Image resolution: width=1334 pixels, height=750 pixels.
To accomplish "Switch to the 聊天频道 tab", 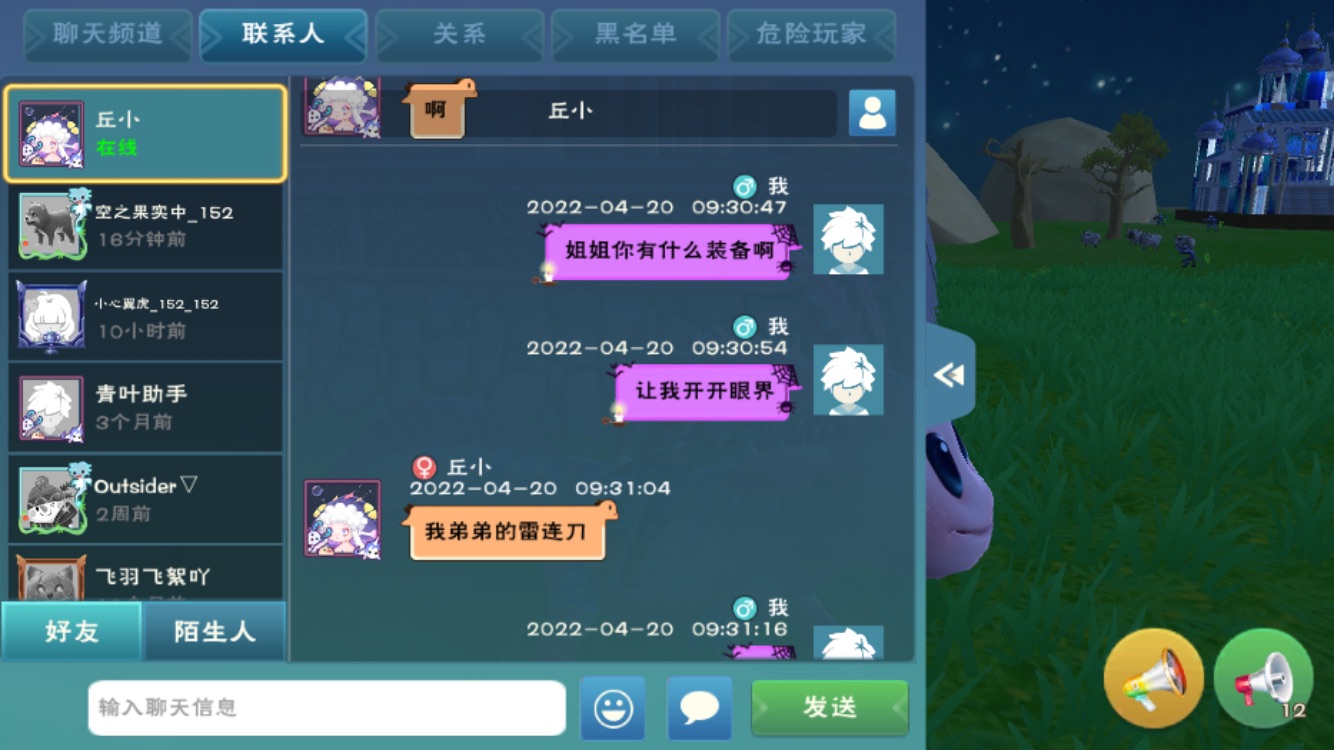I will pos(107,34).
